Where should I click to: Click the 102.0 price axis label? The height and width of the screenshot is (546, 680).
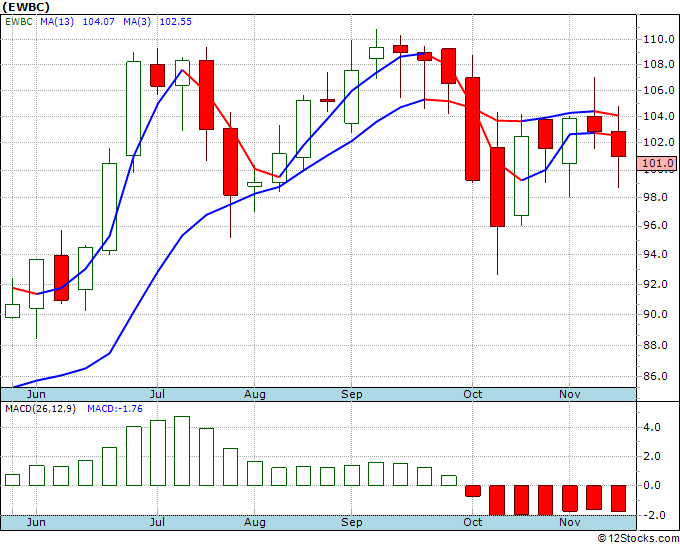click(x=658, y=142)
